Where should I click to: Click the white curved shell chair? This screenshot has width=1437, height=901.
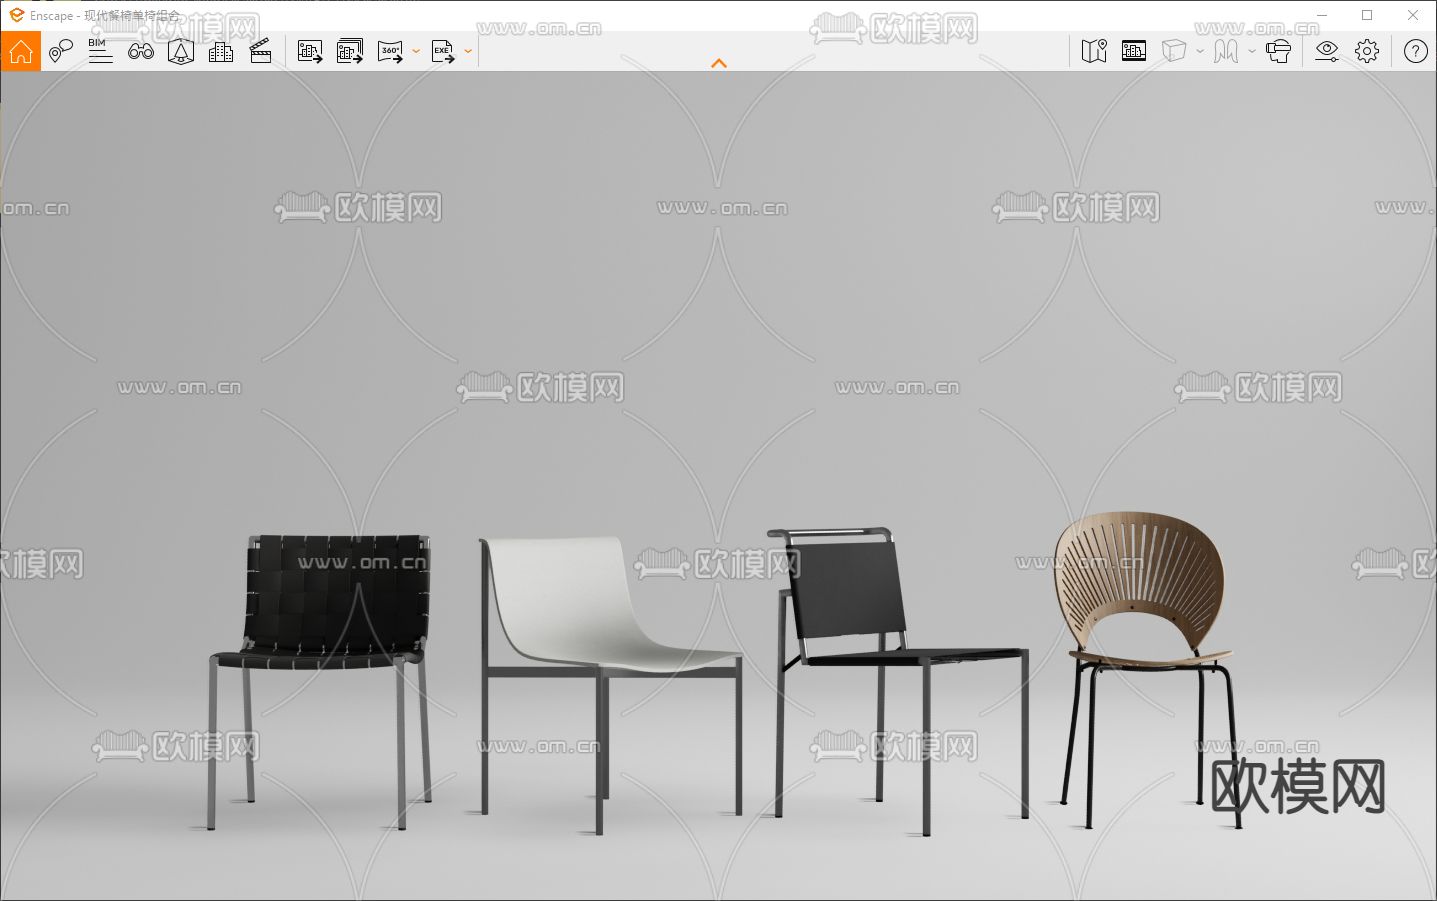[x=610, y=685]
